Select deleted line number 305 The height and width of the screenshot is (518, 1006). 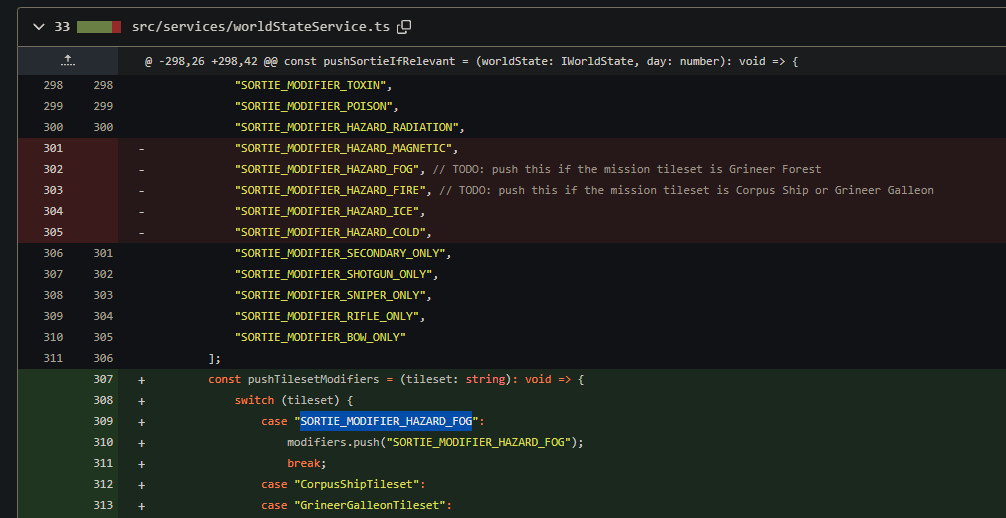tap(53, 232)
